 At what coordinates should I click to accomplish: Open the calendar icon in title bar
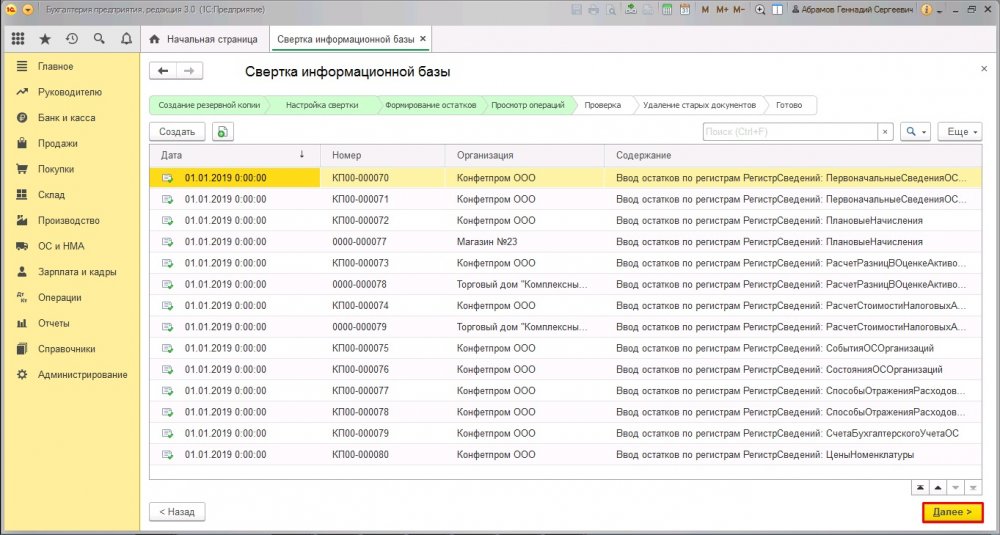click(685, 10)
